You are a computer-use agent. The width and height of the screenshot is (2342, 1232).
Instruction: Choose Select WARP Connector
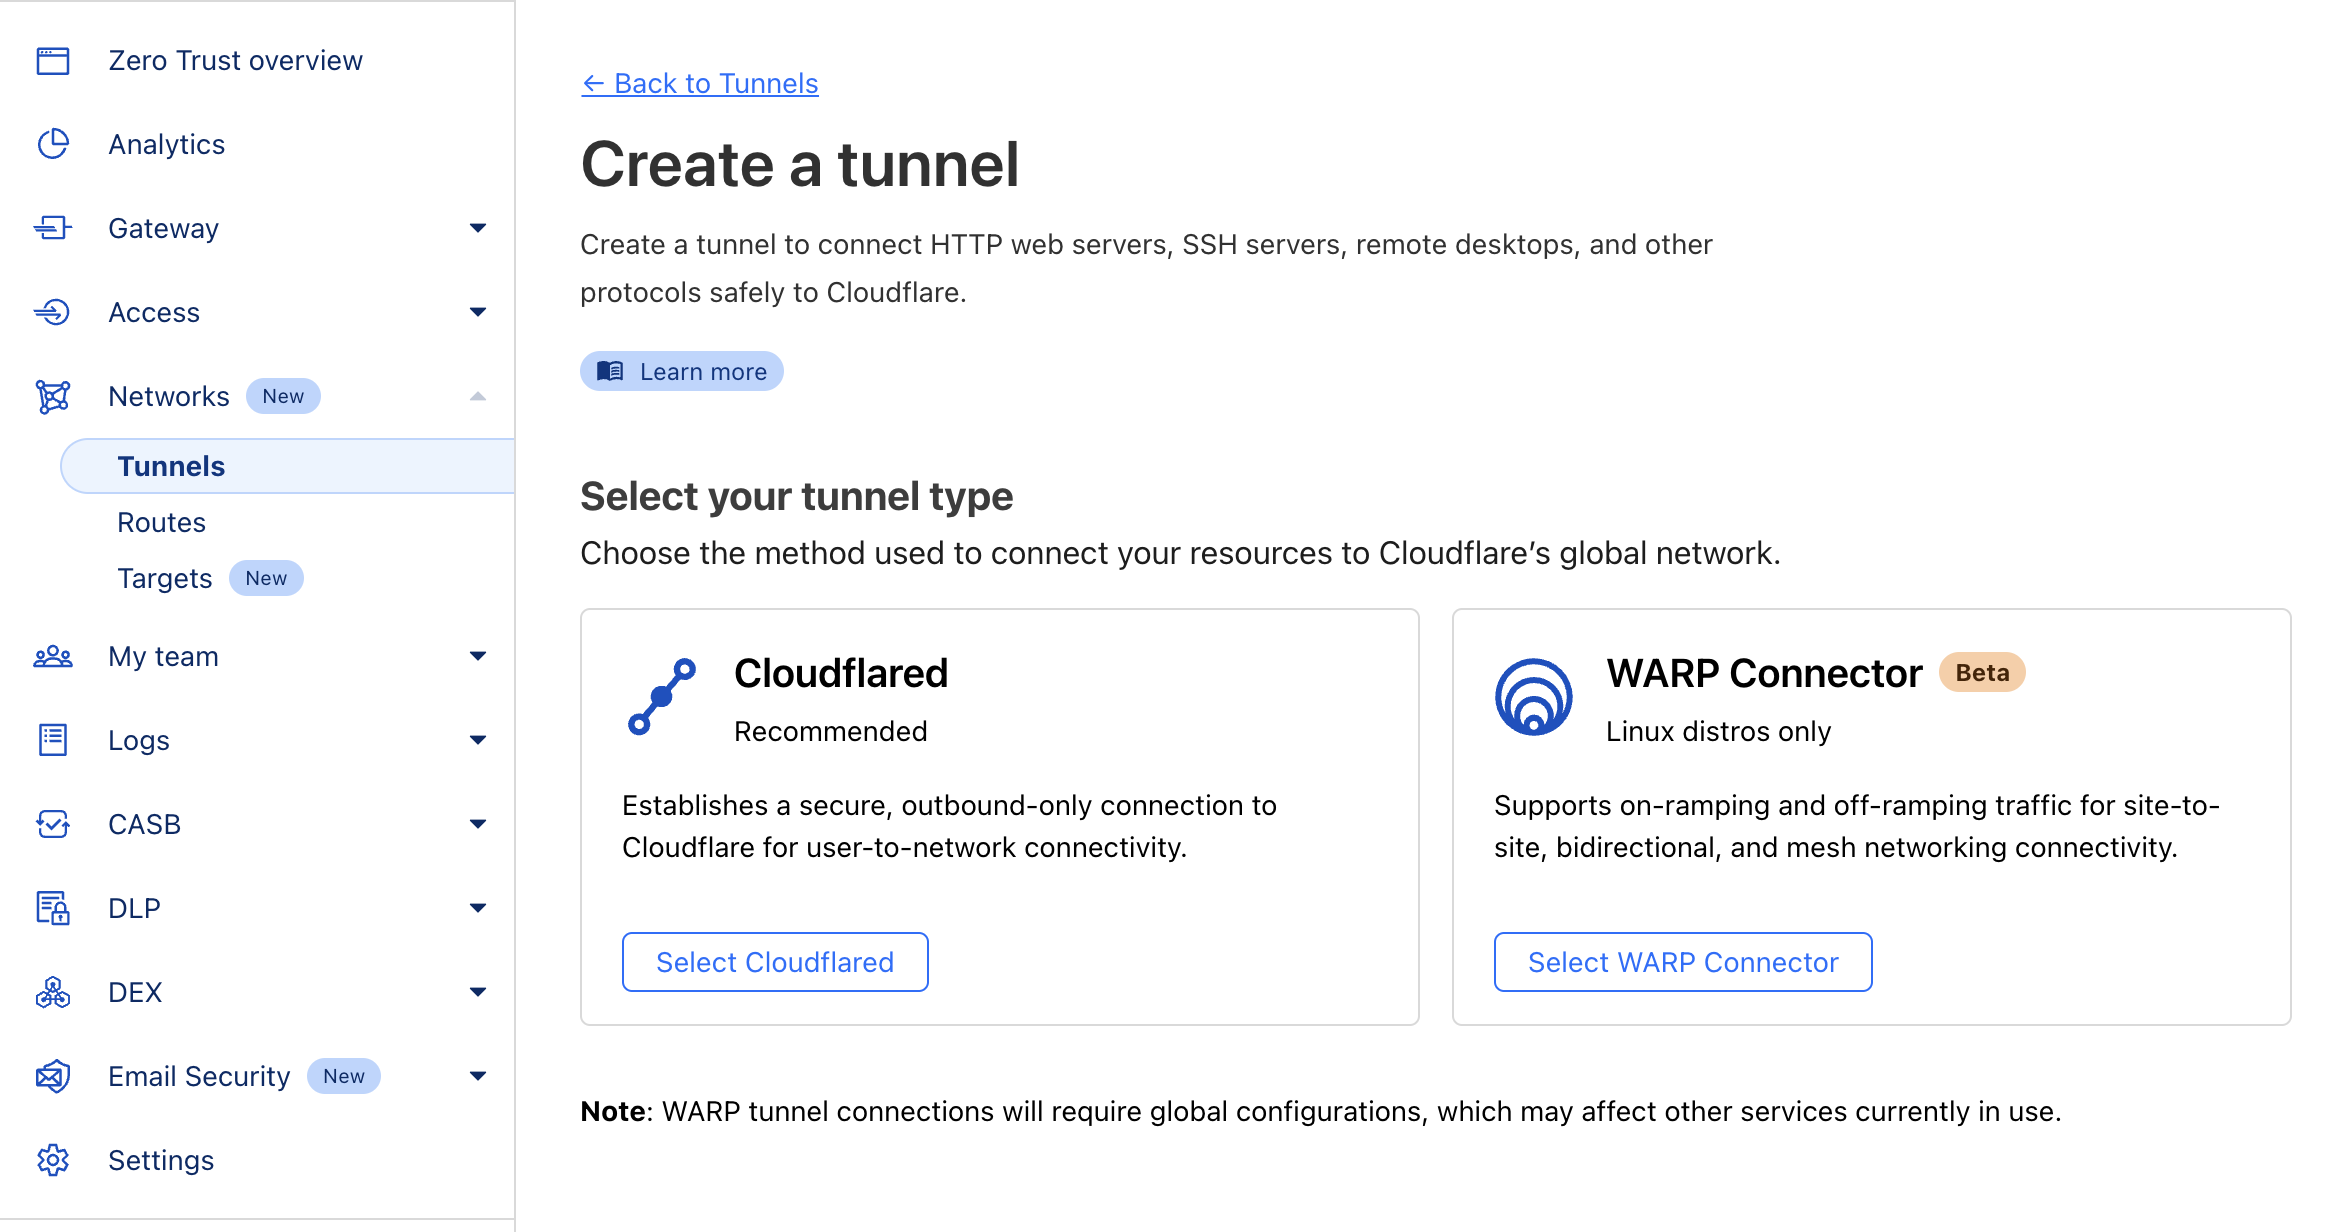(x=1682, y=961)
